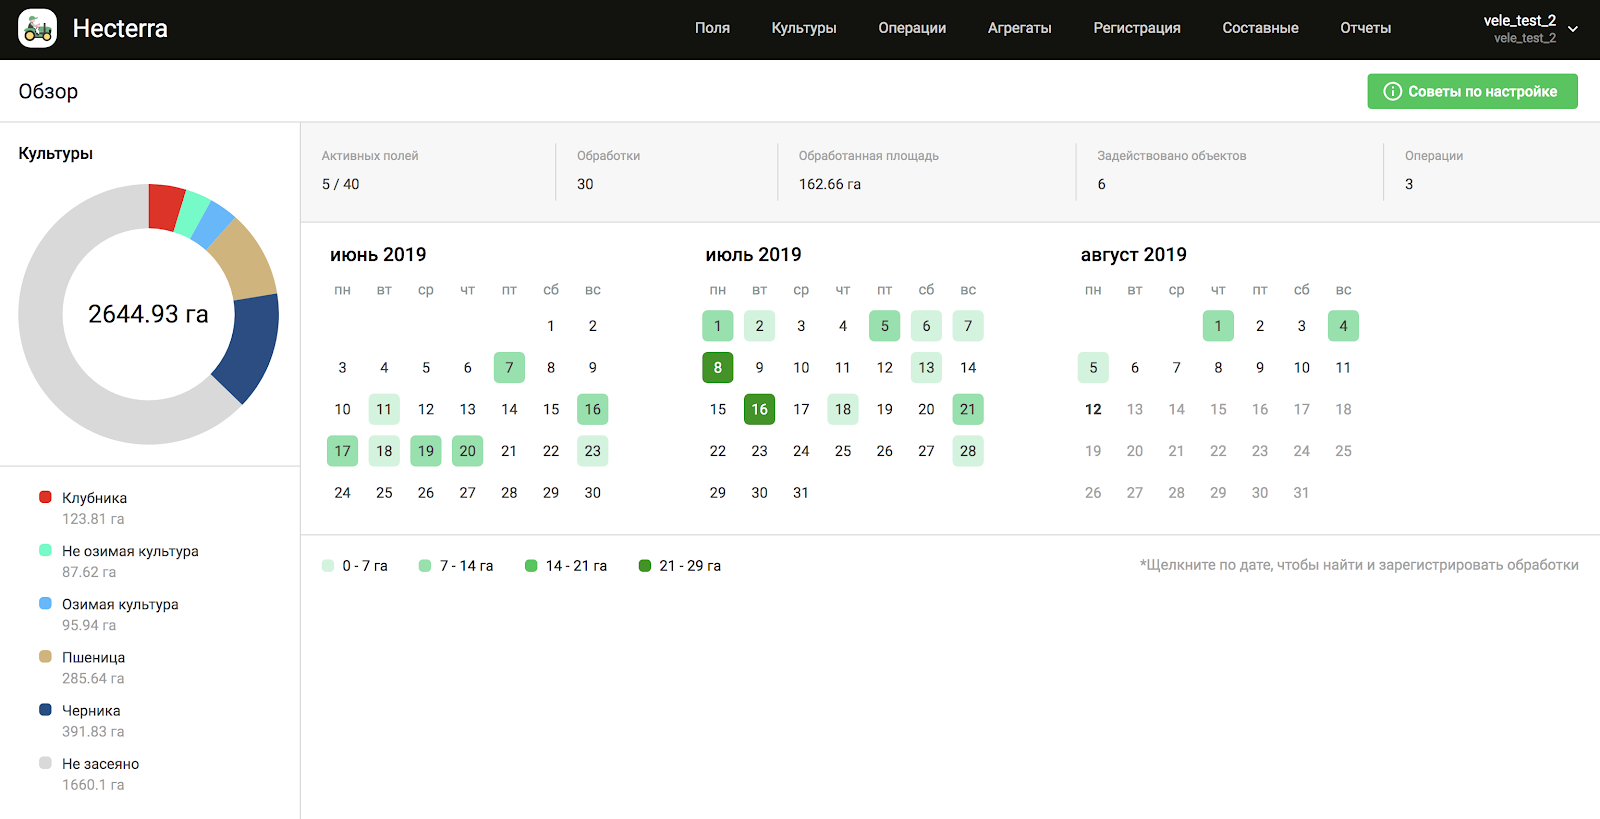This screenshot has height=819, width=1600.
Task: Open the Поля menu item
Action: (712, 28)
